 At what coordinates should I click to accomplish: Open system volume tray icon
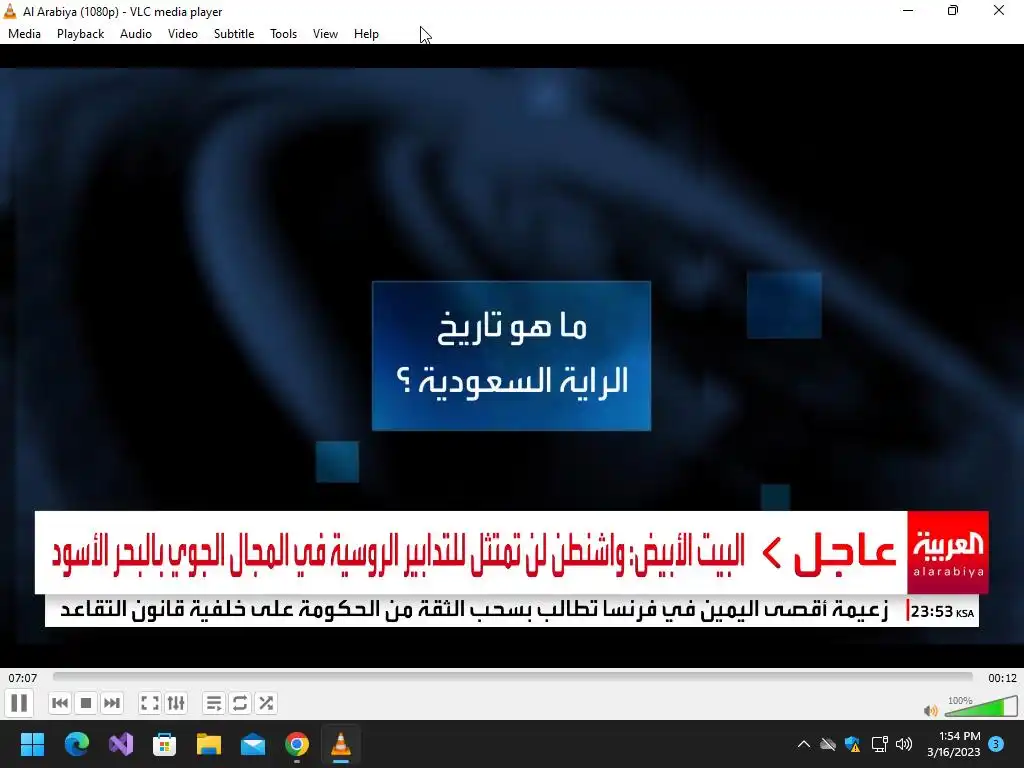point(904,744)
